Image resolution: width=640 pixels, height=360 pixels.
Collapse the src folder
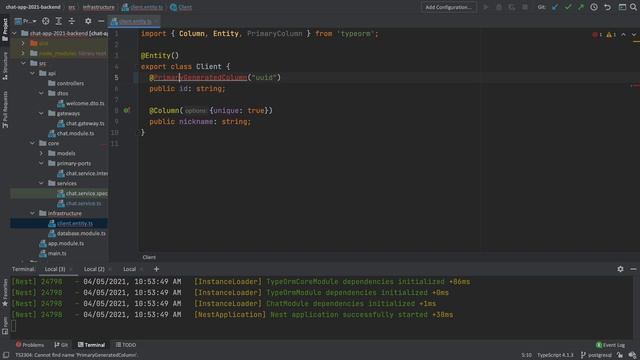point(23,63)
